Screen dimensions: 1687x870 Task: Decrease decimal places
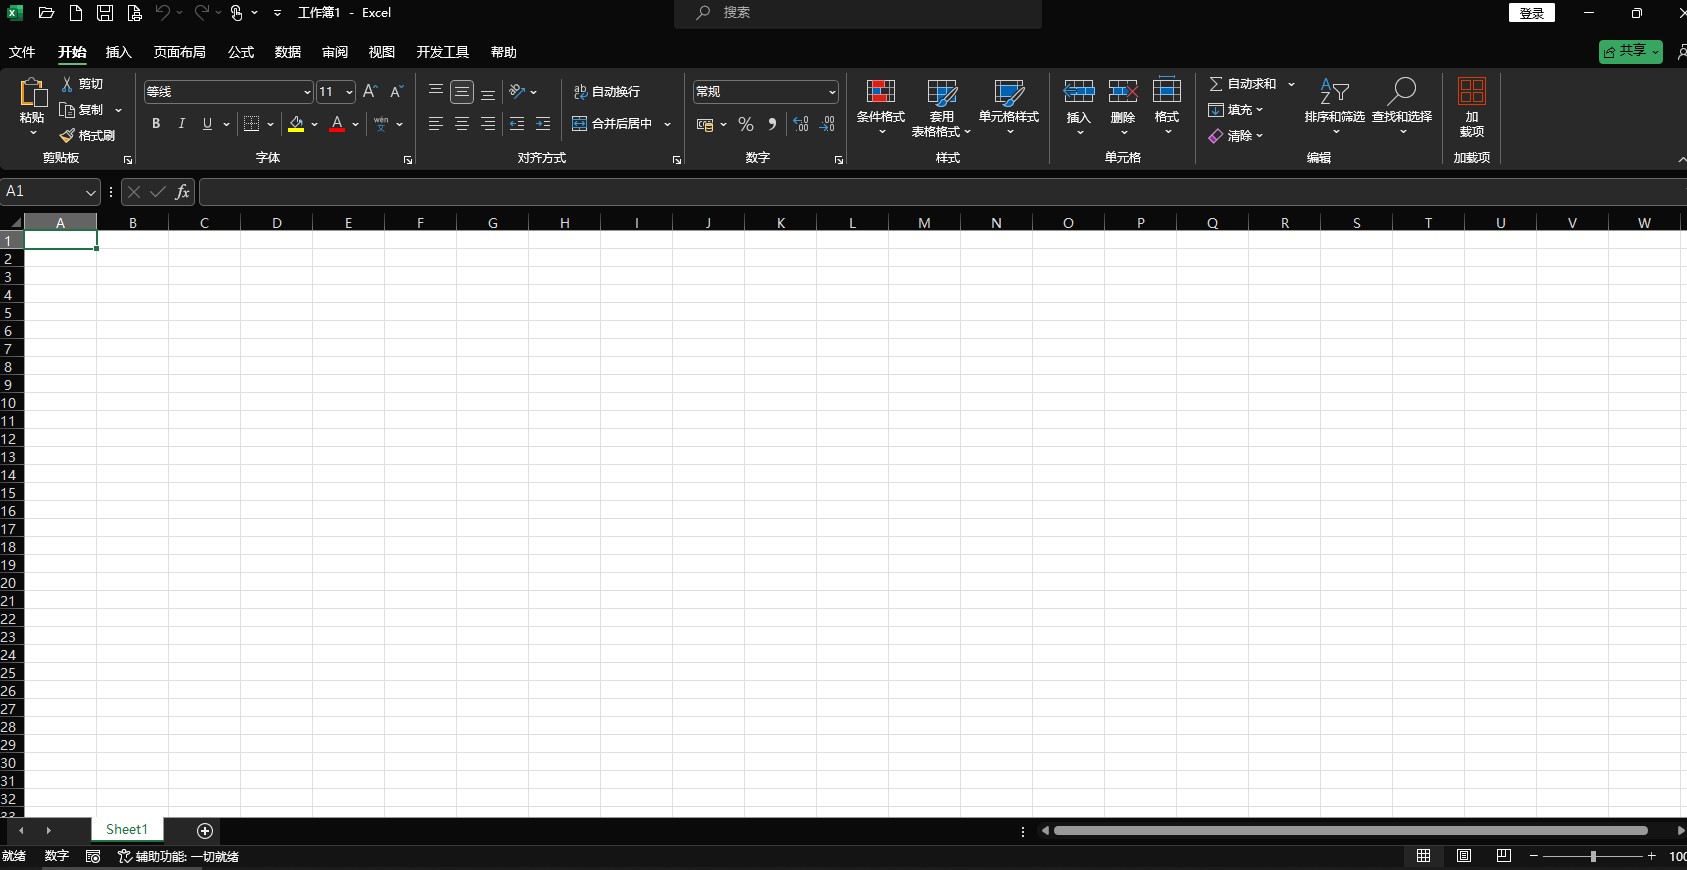click(x=827, y=124)
